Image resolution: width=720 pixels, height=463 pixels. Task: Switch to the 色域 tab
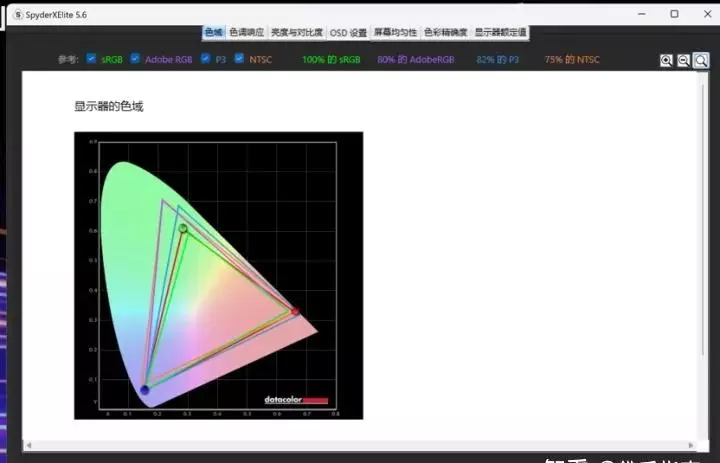(214, 33)
